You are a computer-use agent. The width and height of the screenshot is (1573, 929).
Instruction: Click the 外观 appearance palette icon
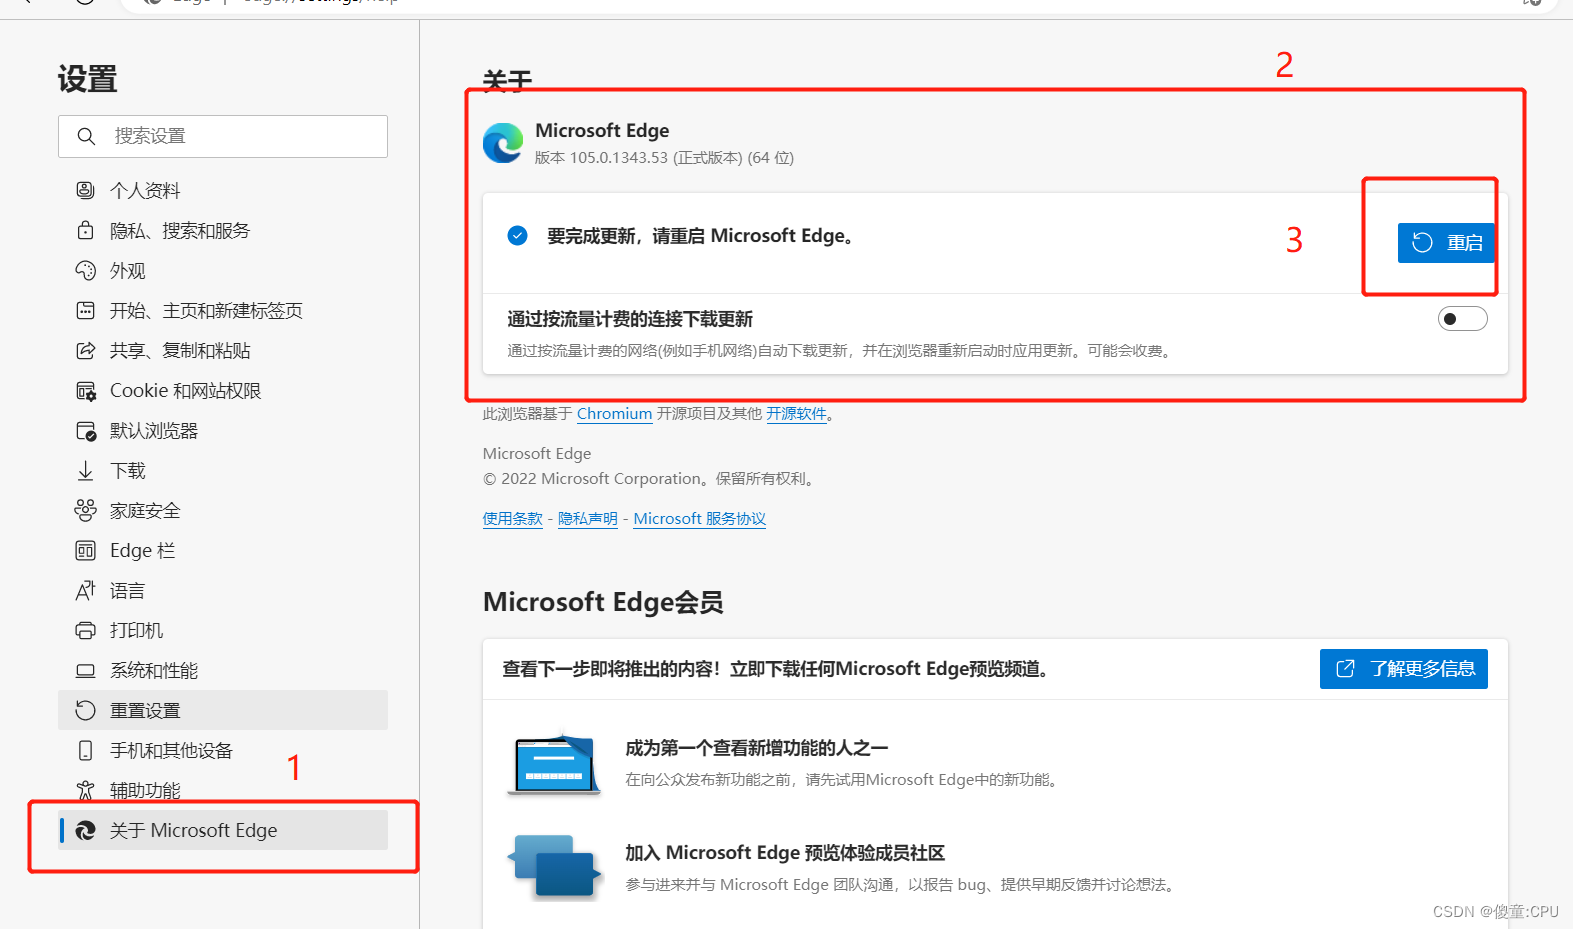[x=86, y=270]
